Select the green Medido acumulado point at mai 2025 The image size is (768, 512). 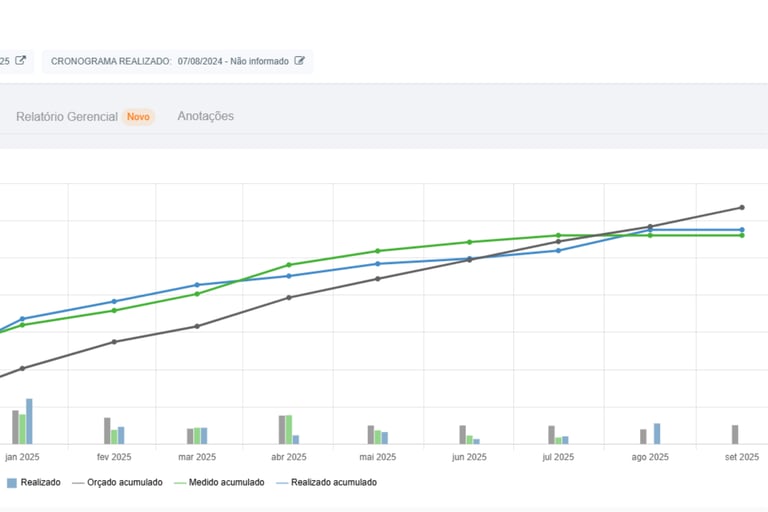pyautogui.click(x=378, y=251)
